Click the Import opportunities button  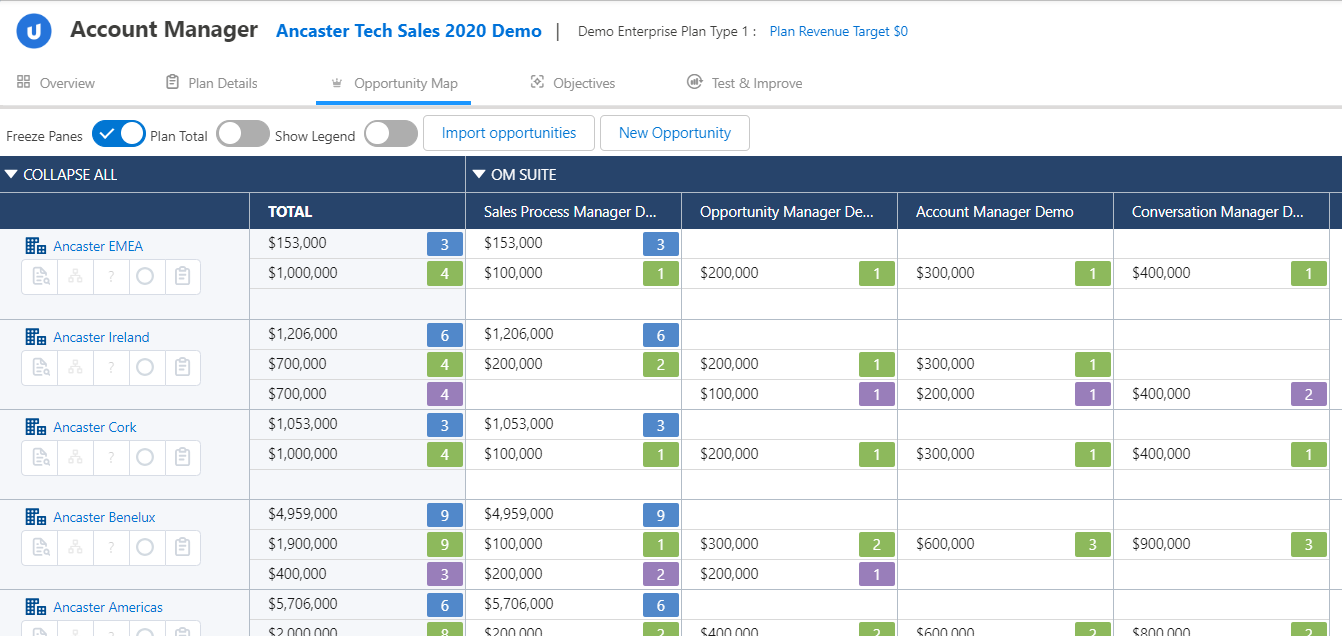pyautogui.click(x=509, y=133)
